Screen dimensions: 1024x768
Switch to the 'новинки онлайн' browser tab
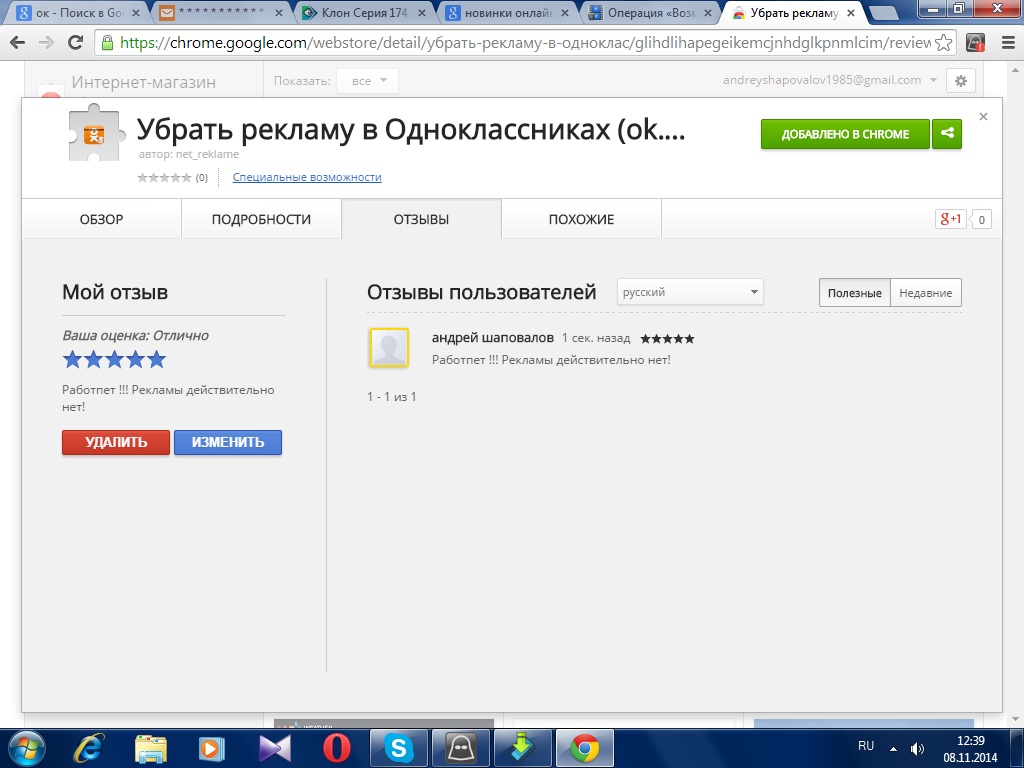(507, 12)
